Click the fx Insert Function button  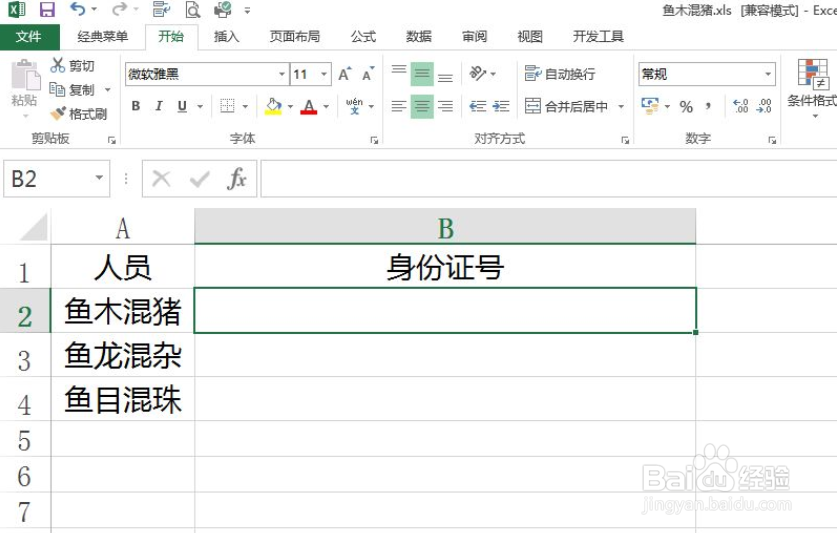(236, 178)
